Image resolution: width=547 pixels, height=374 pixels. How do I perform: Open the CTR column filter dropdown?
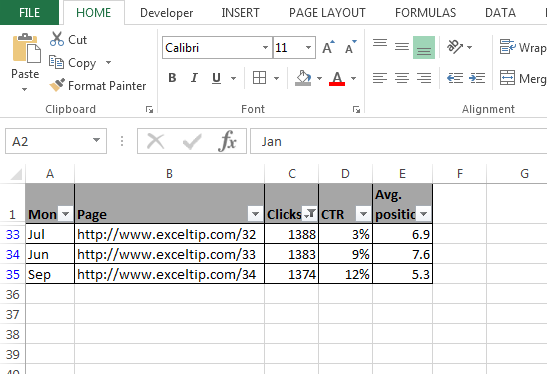pyautogui.click(x=364, y=214)
